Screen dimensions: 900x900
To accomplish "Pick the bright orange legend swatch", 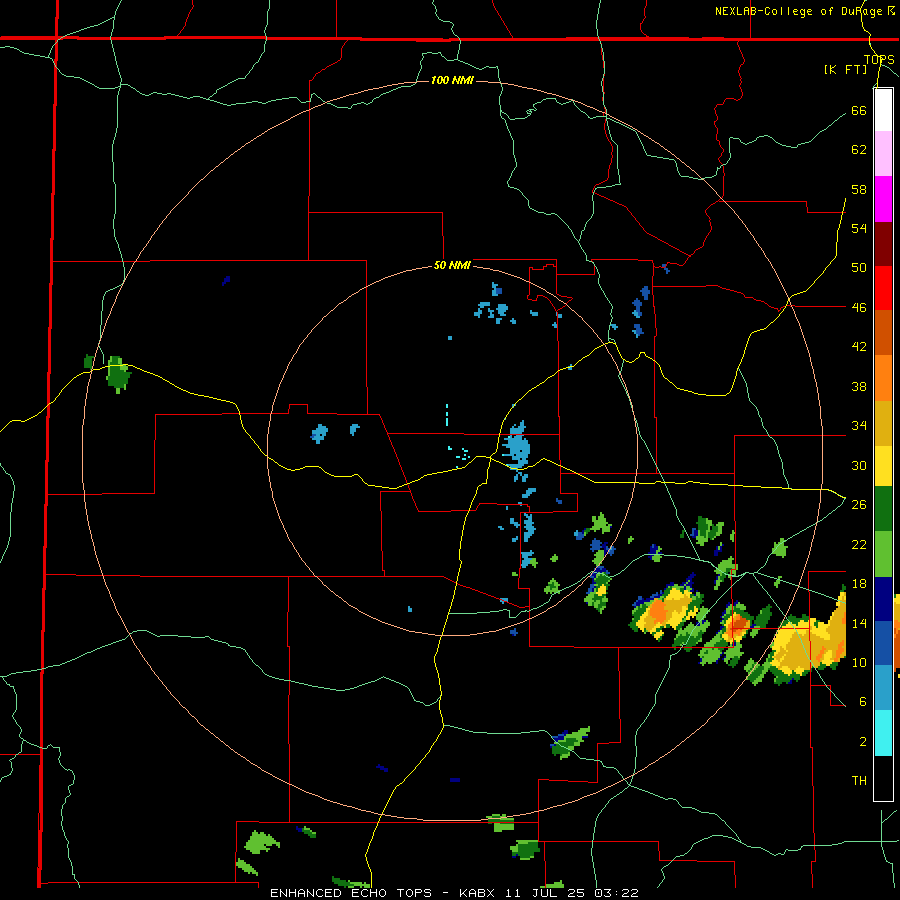I will pyautogui.click(x=883, y=378).
